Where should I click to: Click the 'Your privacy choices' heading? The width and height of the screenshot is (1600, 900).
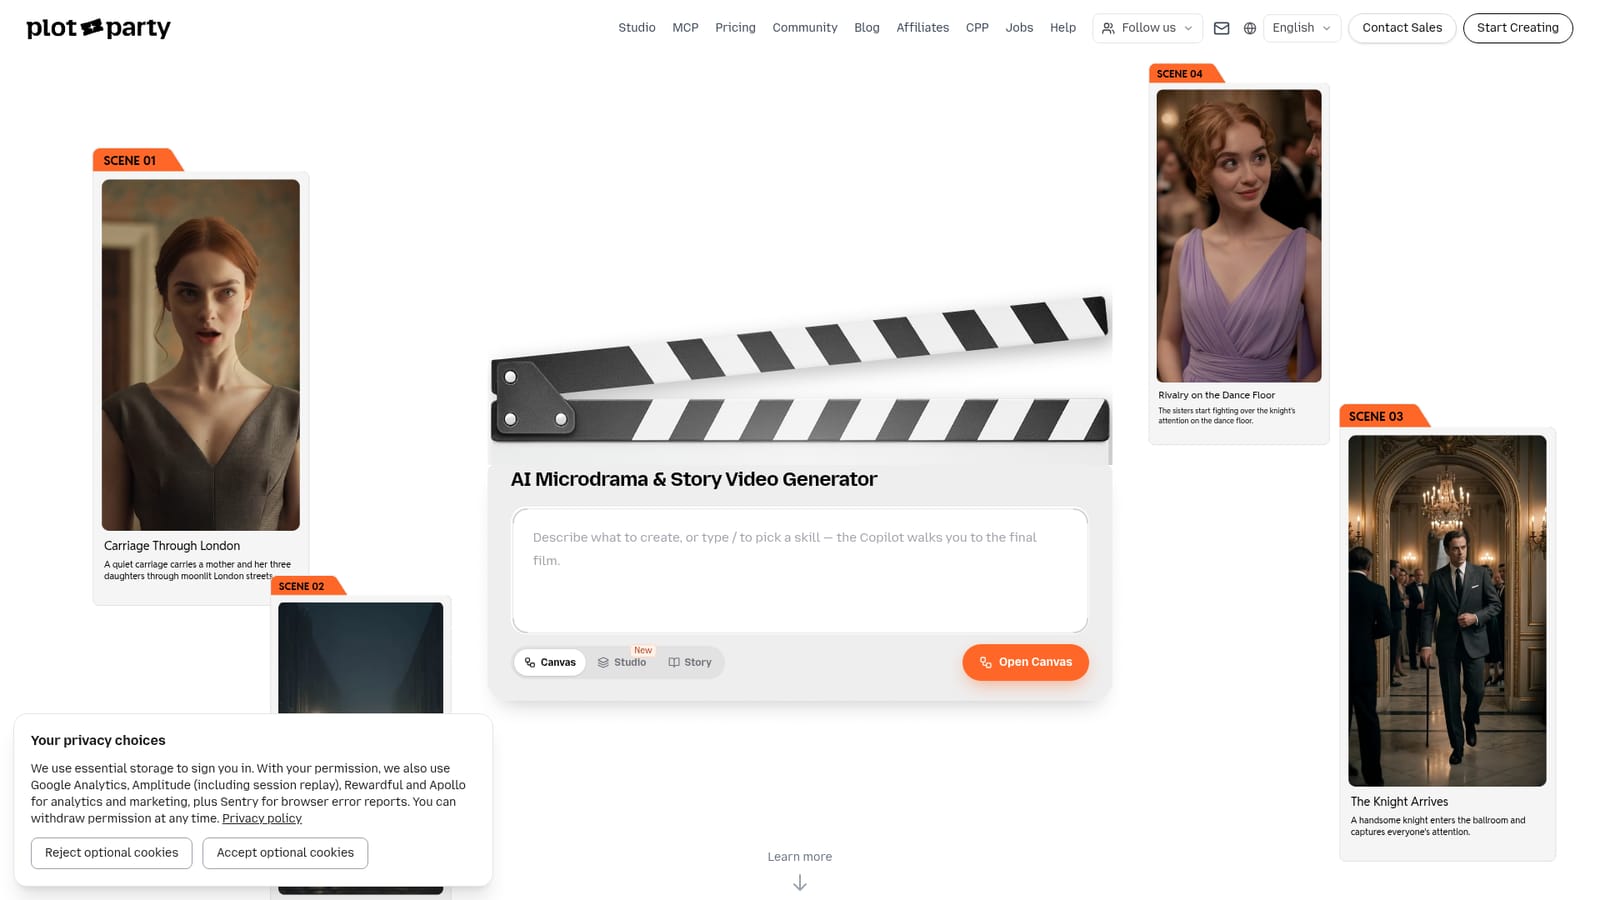[98, 741]
